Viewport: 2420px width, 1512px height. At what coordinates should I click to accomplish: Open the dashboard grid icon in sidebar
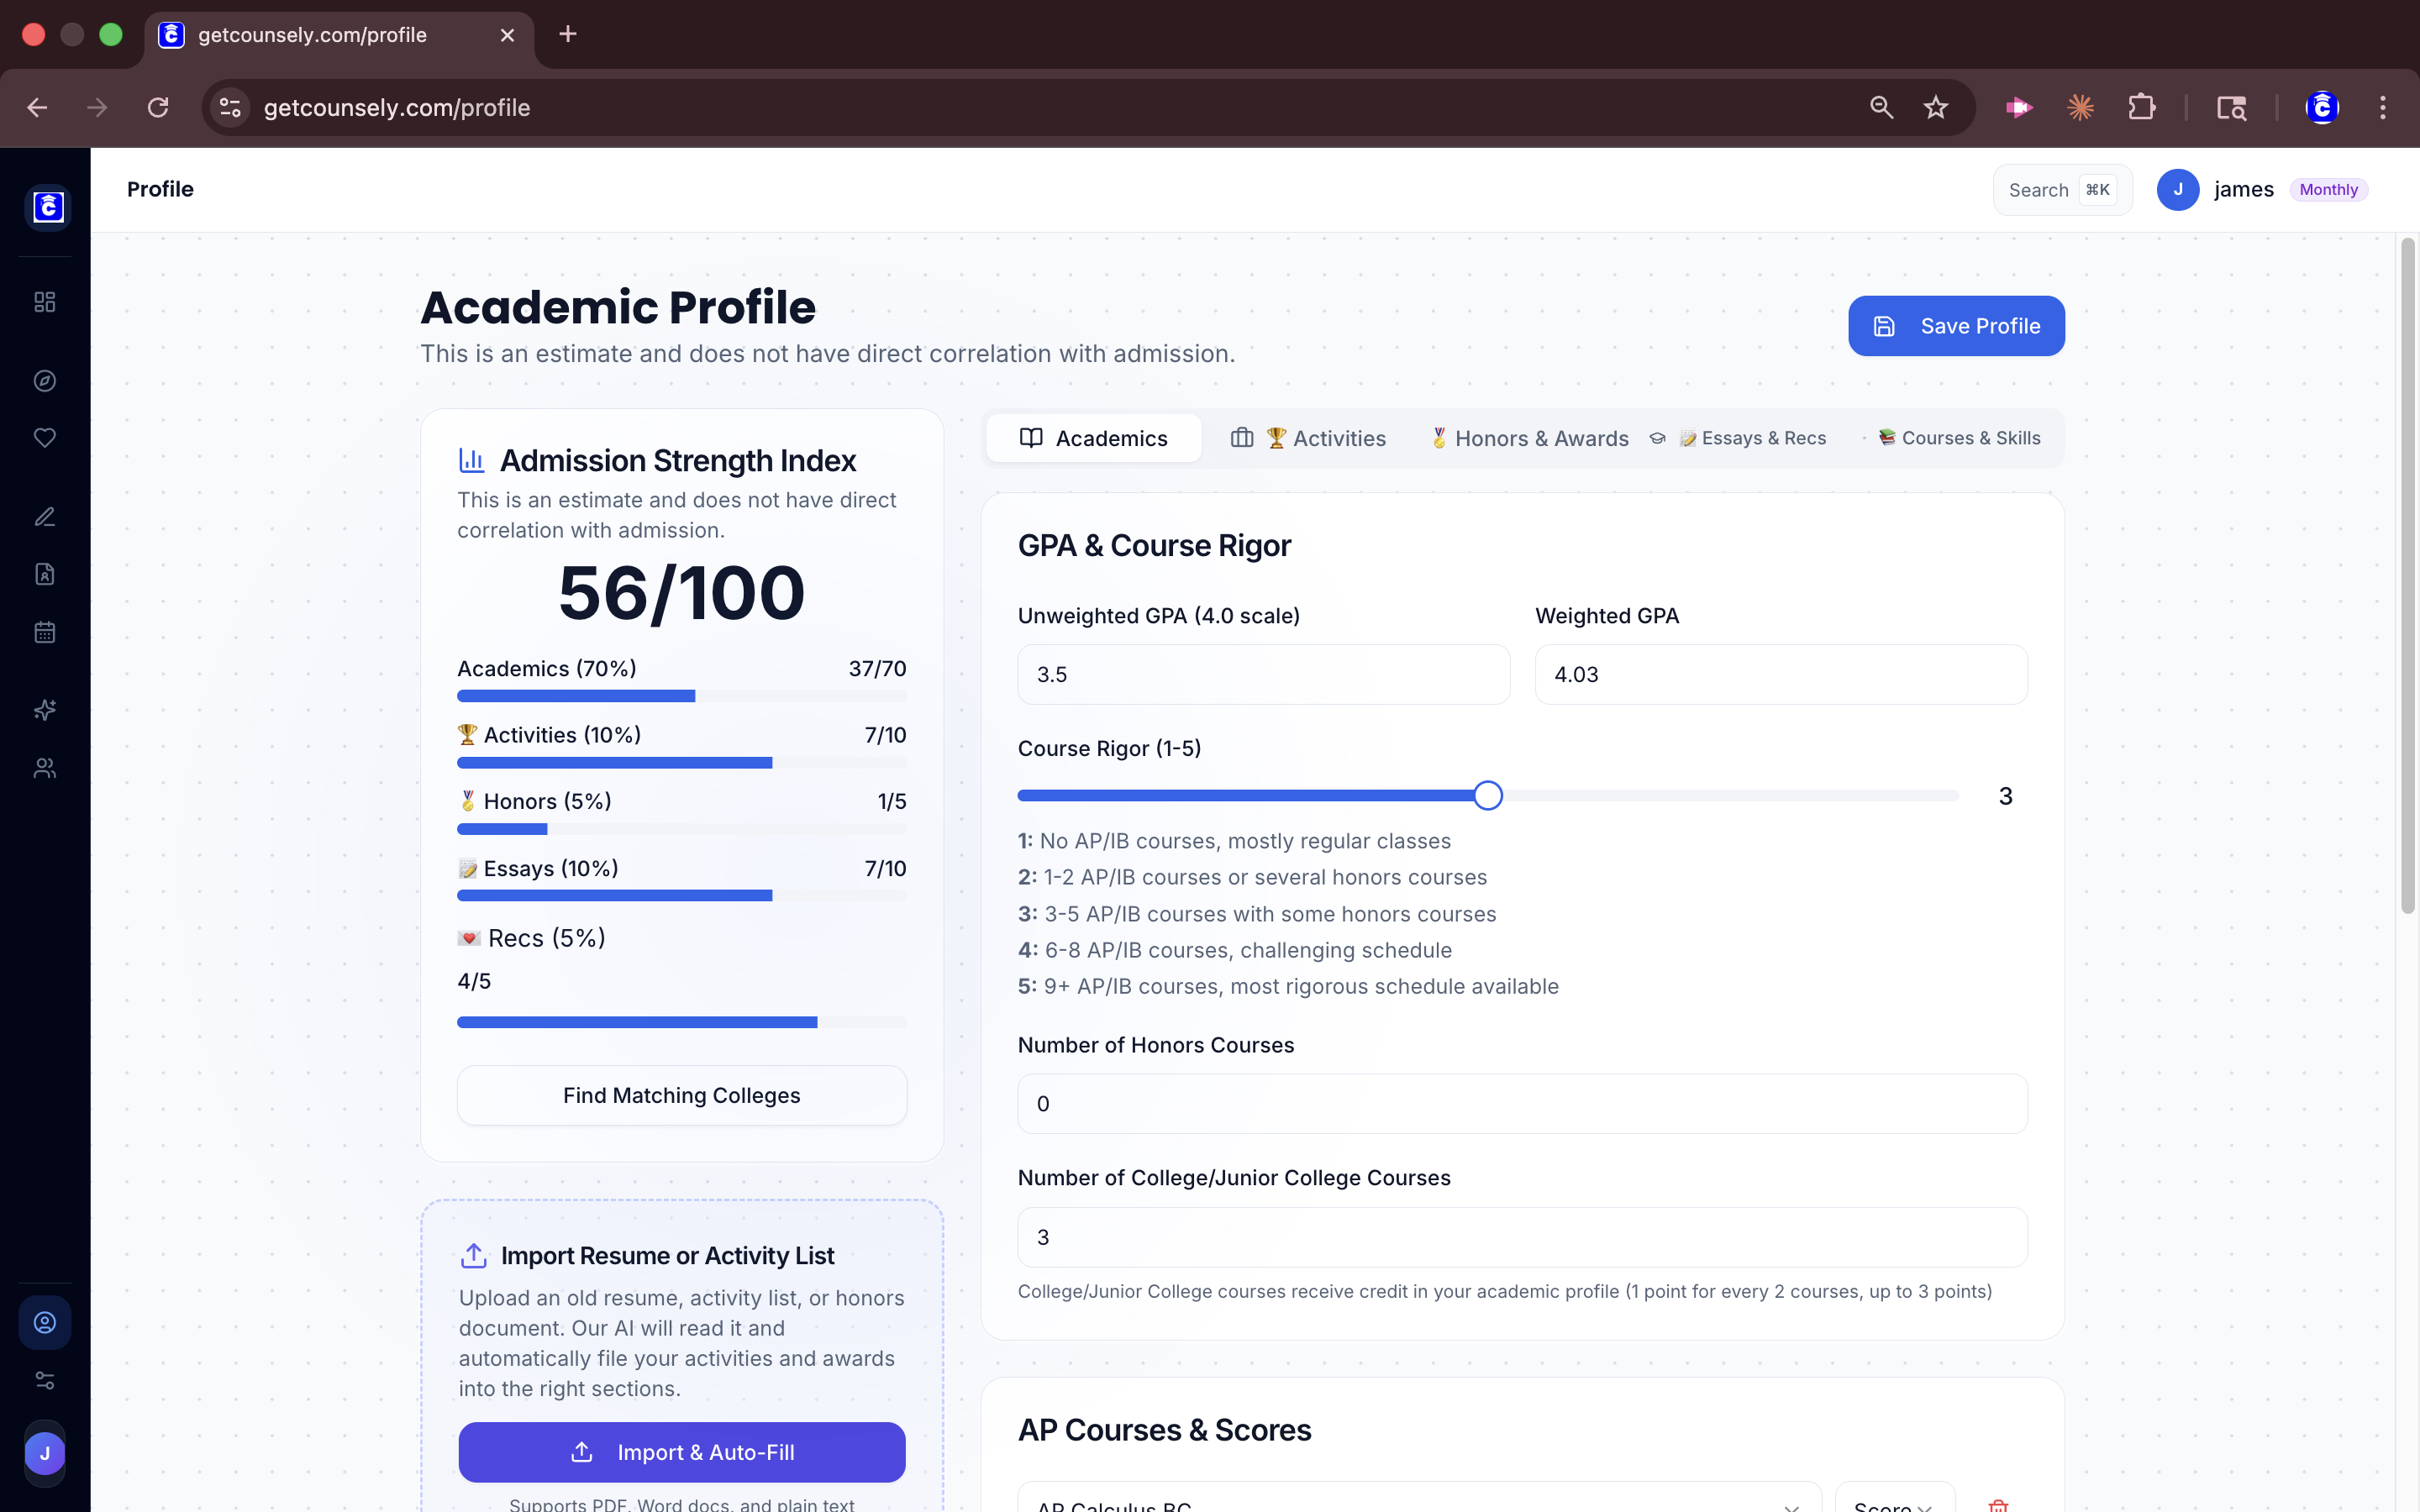click(x=45, y=302)
